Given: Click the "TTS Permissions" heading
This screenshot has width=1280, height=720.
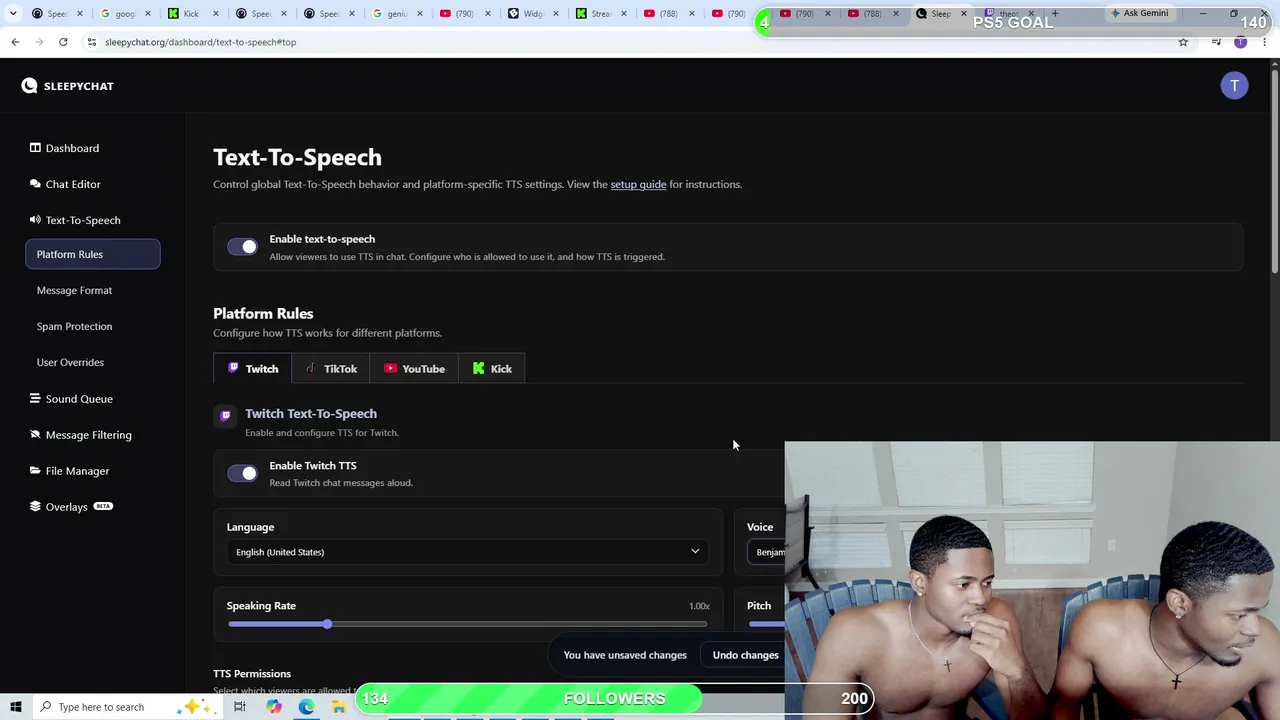Looking at the screenshot, I should (252, 674).
